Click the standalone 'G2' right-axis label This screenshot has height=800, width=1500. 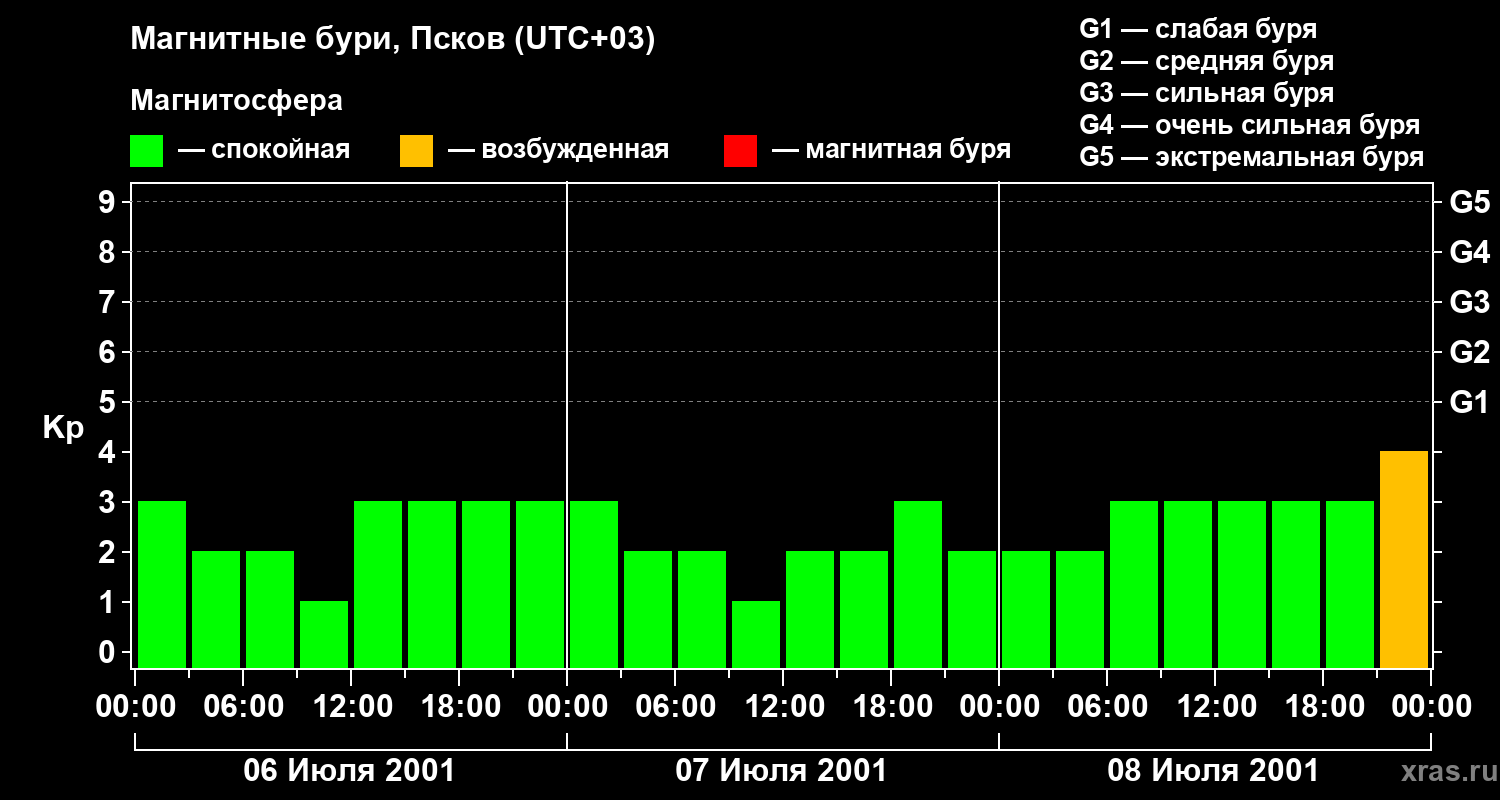pos(1470,352)
